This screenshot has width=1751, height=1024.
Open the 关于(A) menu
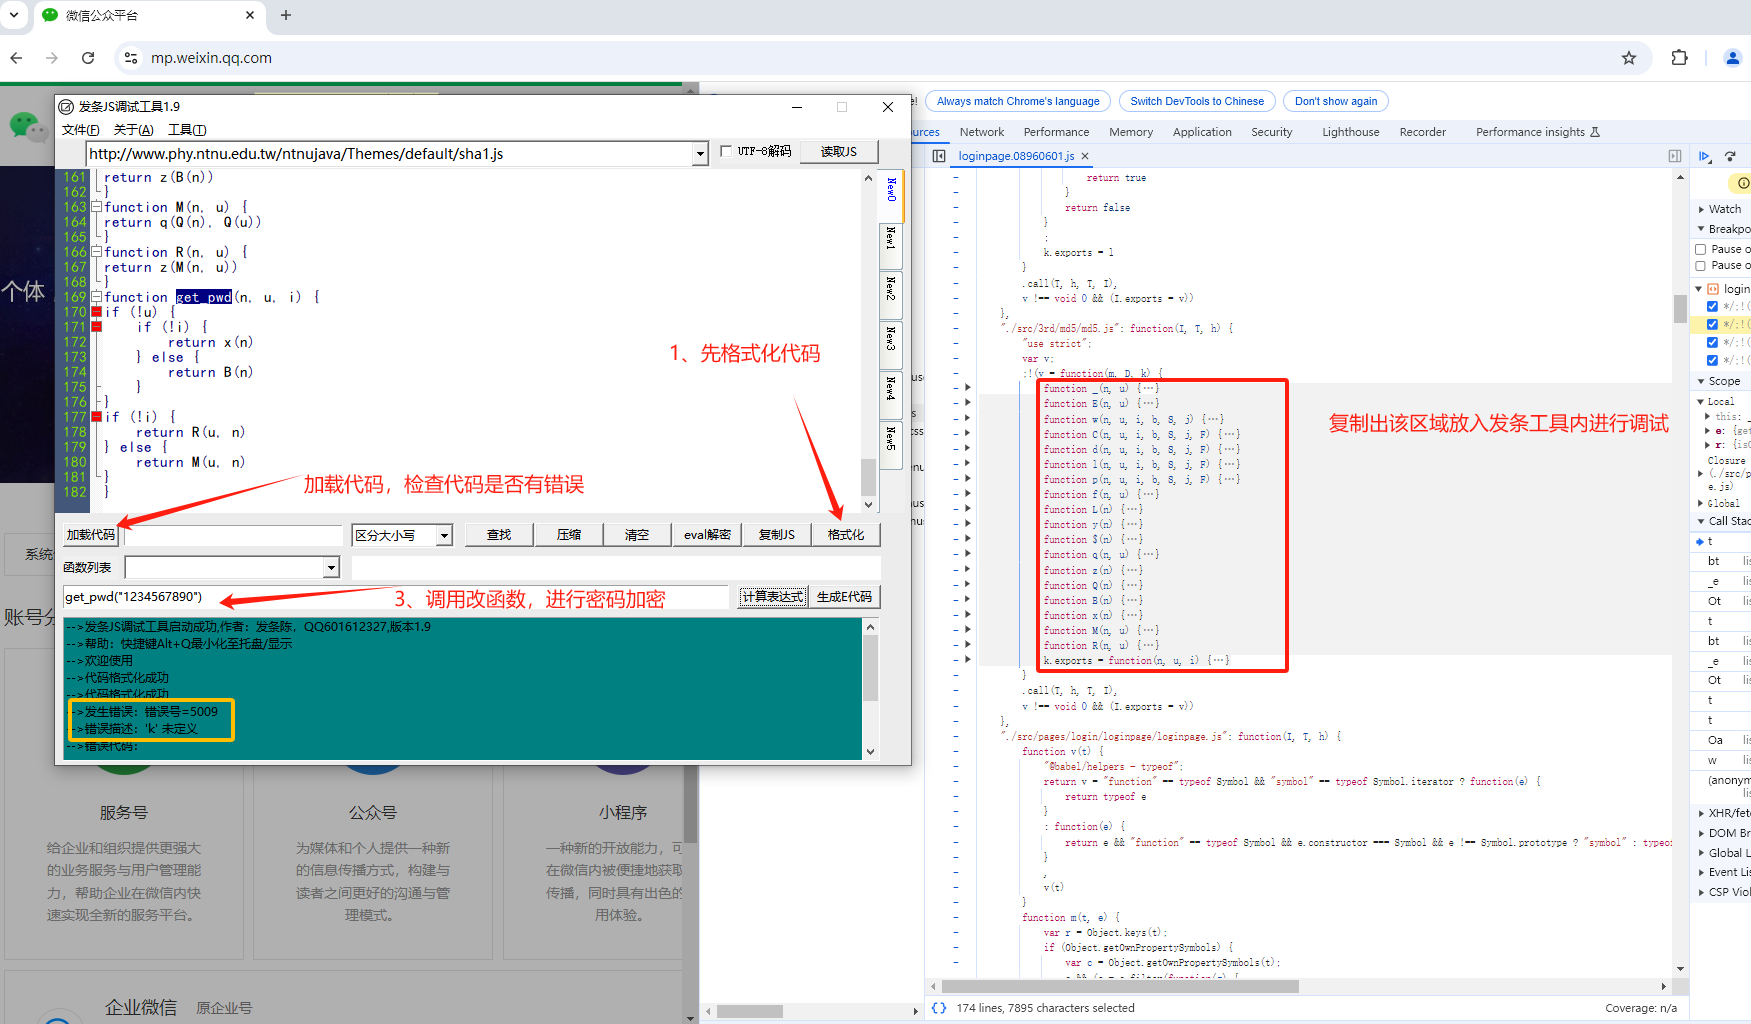point(133,130)
